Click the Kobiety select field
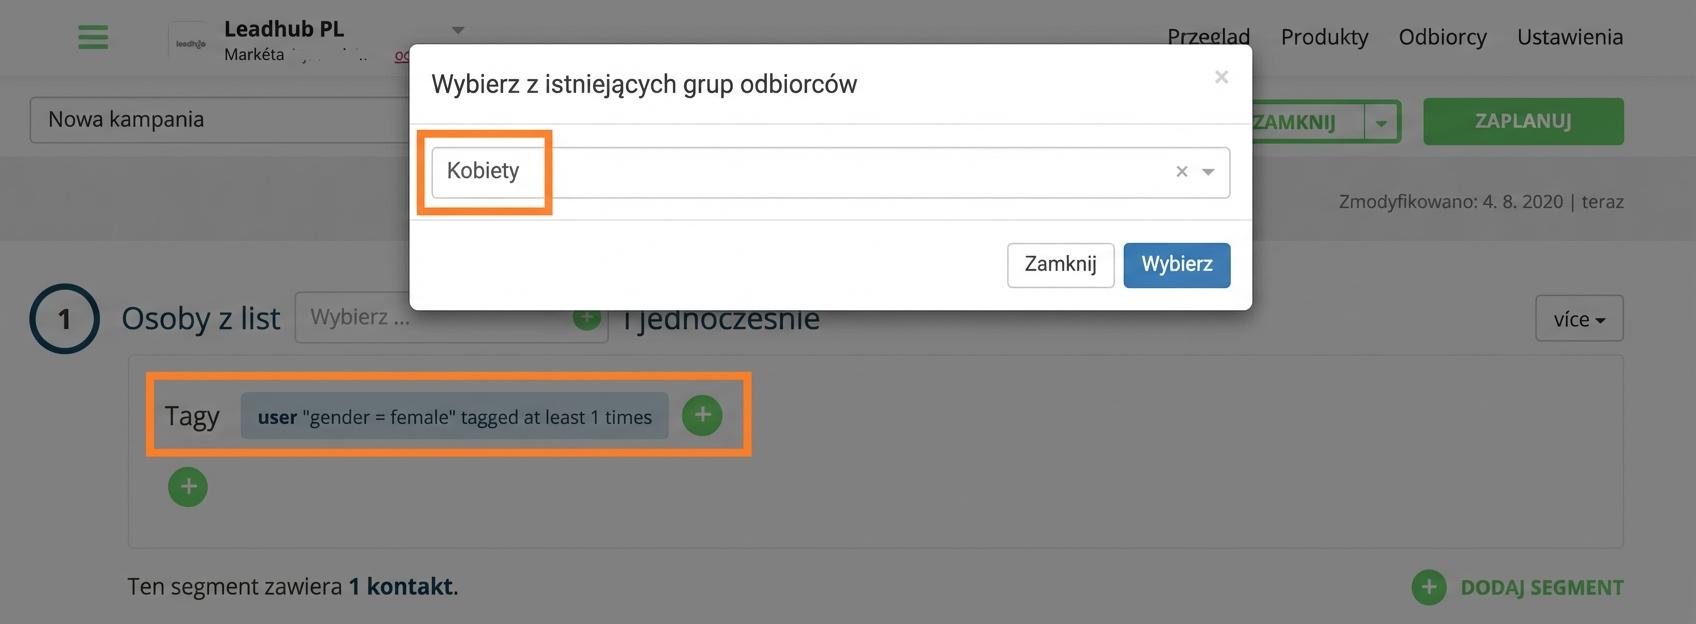1696x624 pixels. click(x=830, y=172)
